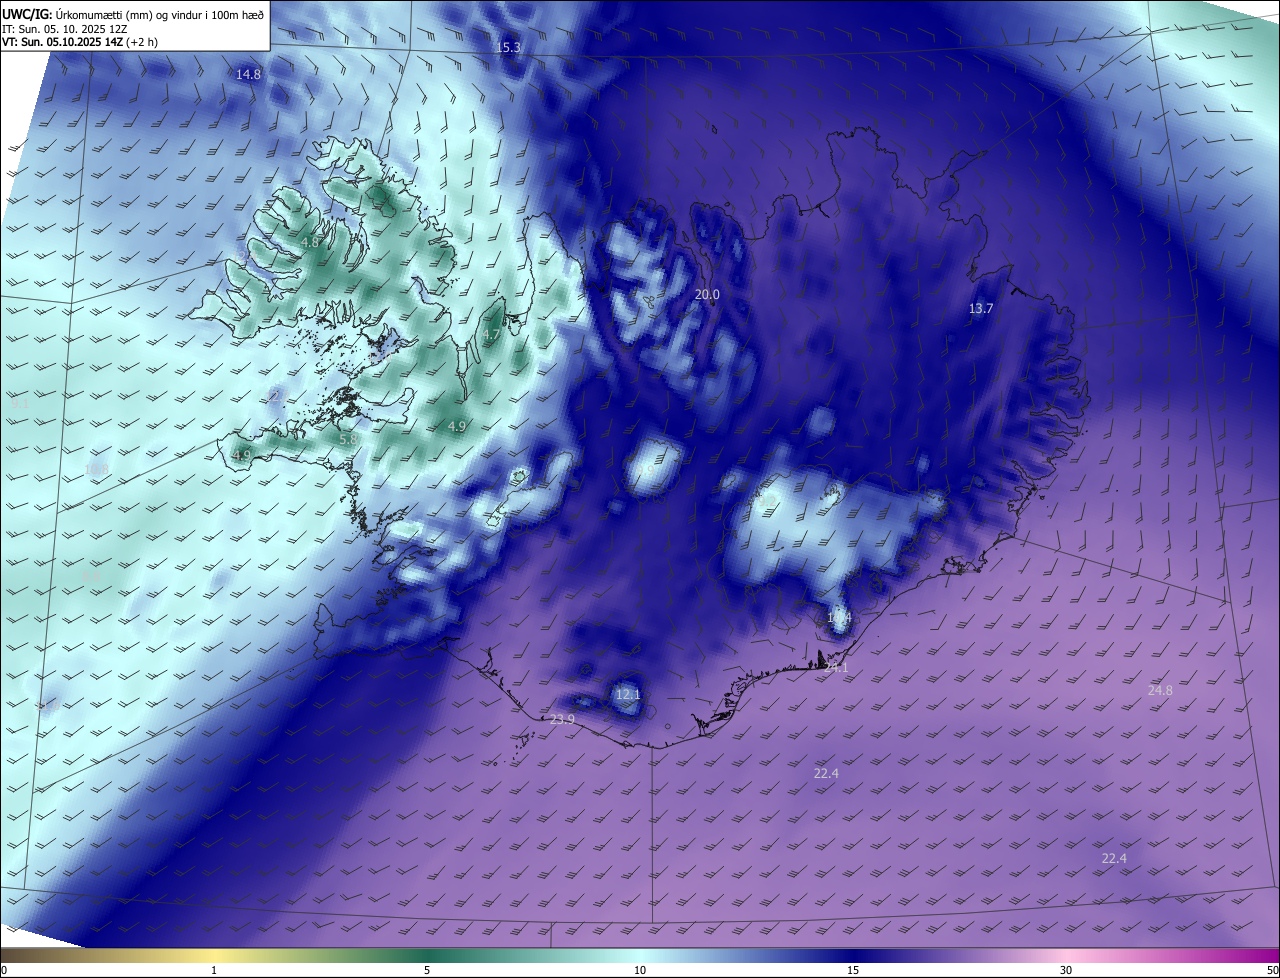Viewport: 1280px width, 978px height.
Task: Click the 23.9 value label
Action: [x=563, y=720]
